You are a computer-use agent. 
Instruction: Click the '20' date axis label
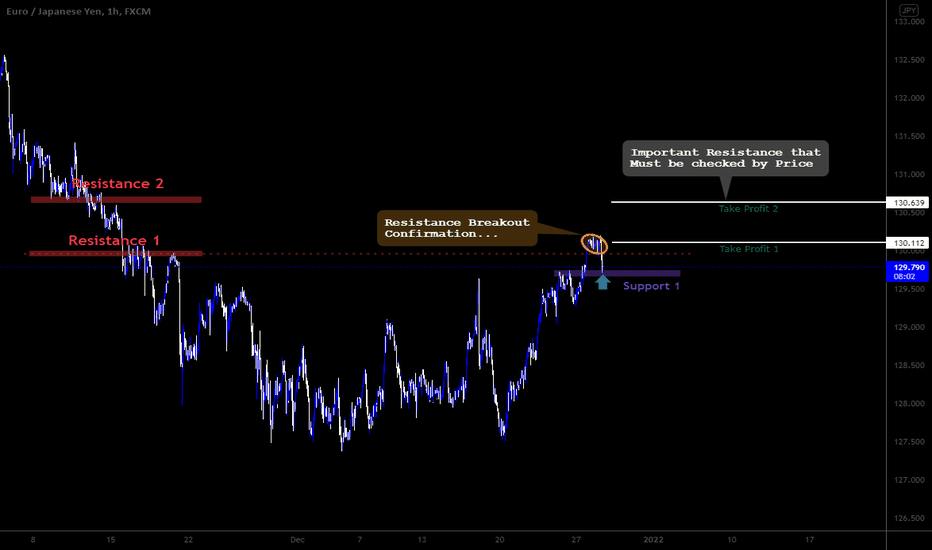(x=499, y=540)
